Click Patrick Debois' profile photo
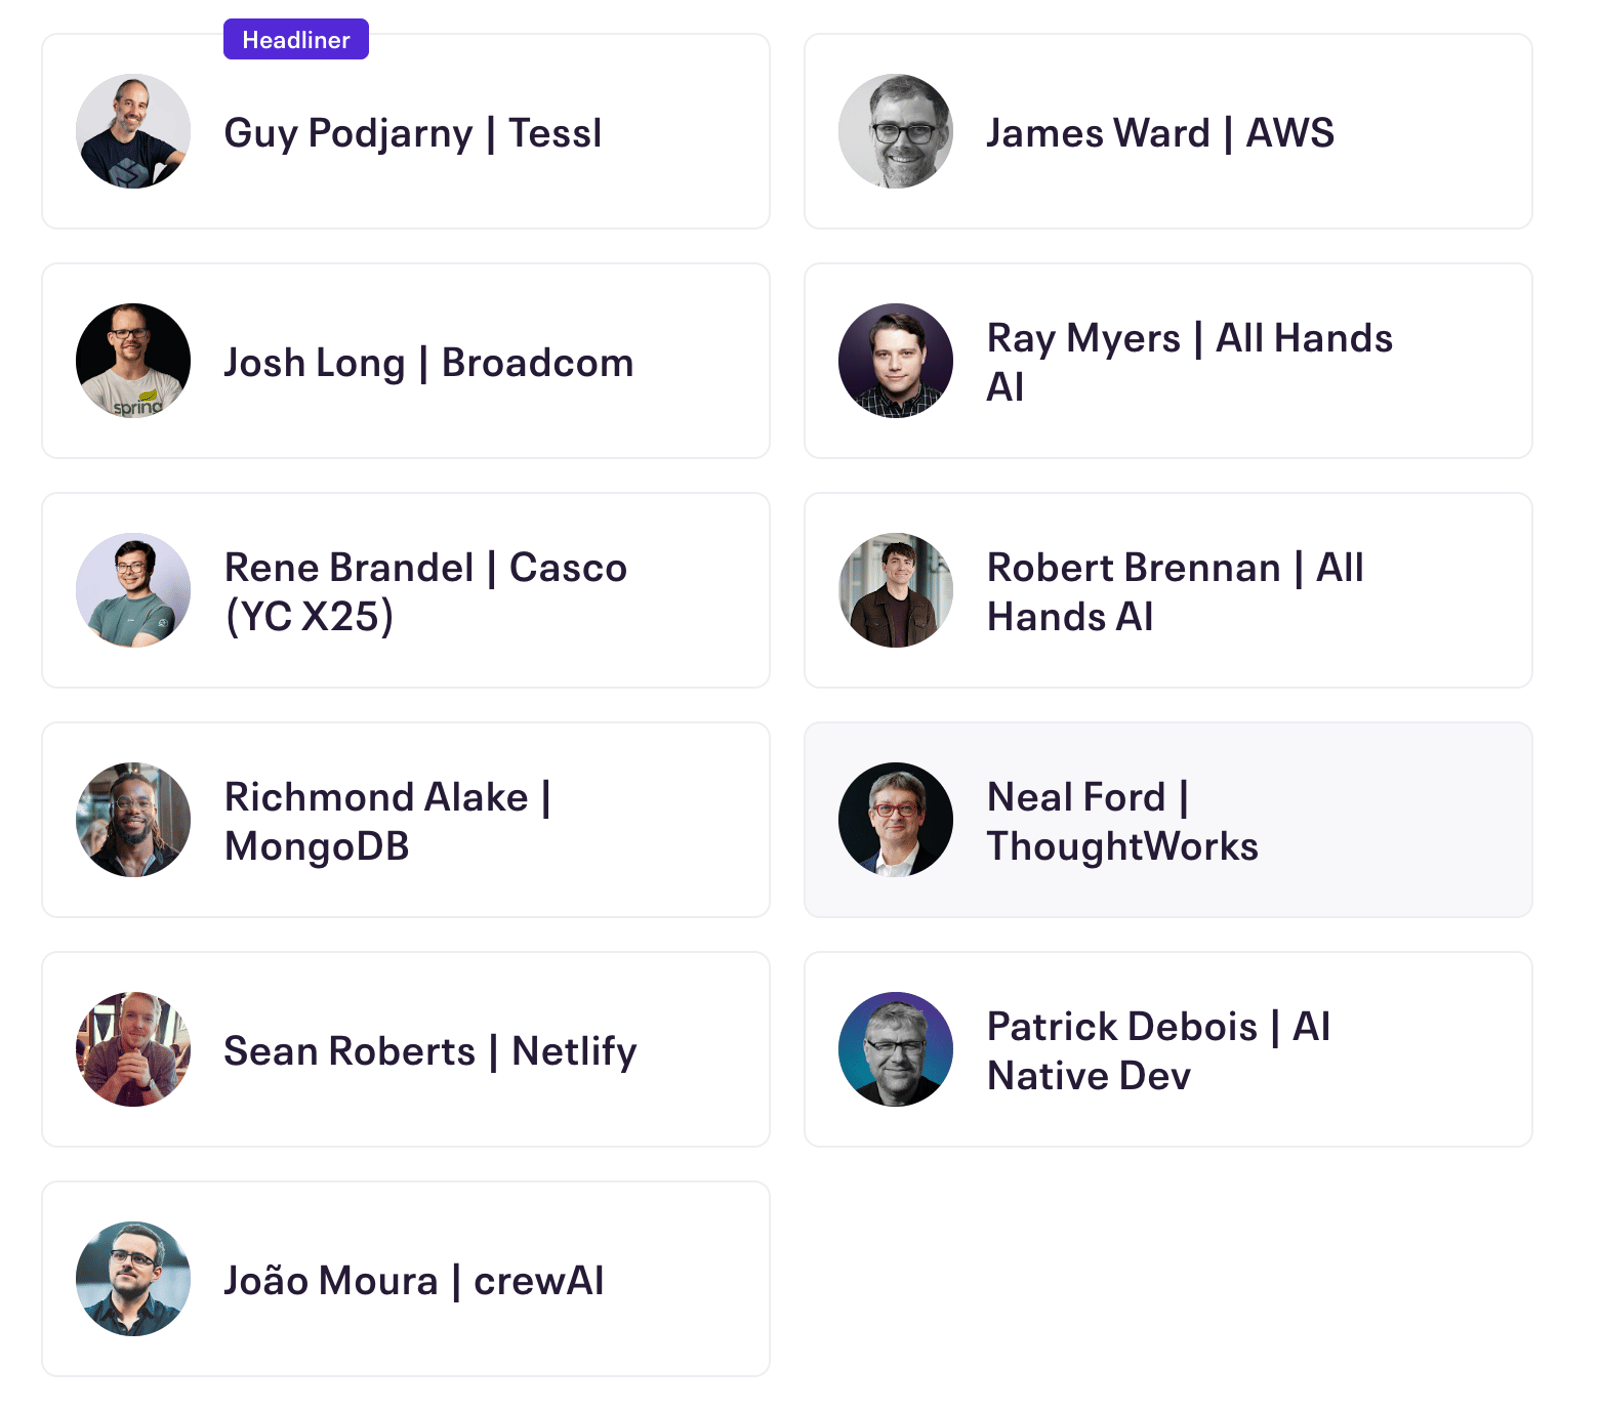 coord(895,1049)
